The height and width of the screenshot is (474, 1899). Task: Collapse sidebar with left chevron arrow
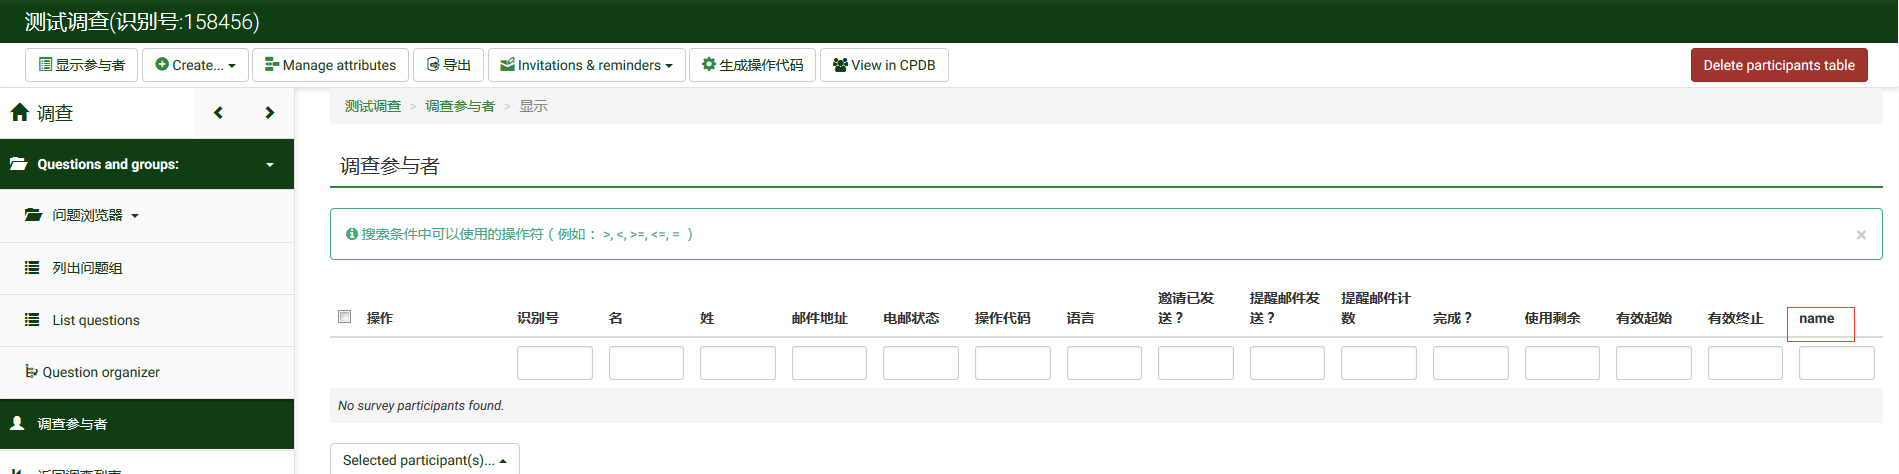(x=218, y=113)
